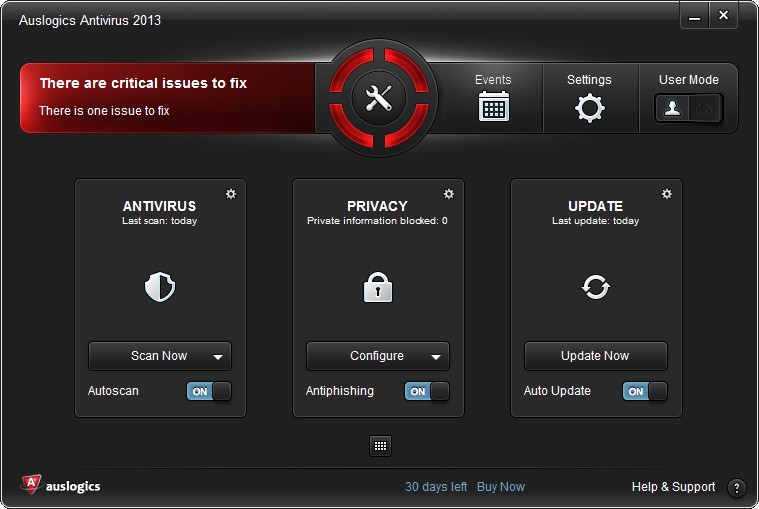Click the Update Now button
The image size is (759, 509).
click(595, 356)
